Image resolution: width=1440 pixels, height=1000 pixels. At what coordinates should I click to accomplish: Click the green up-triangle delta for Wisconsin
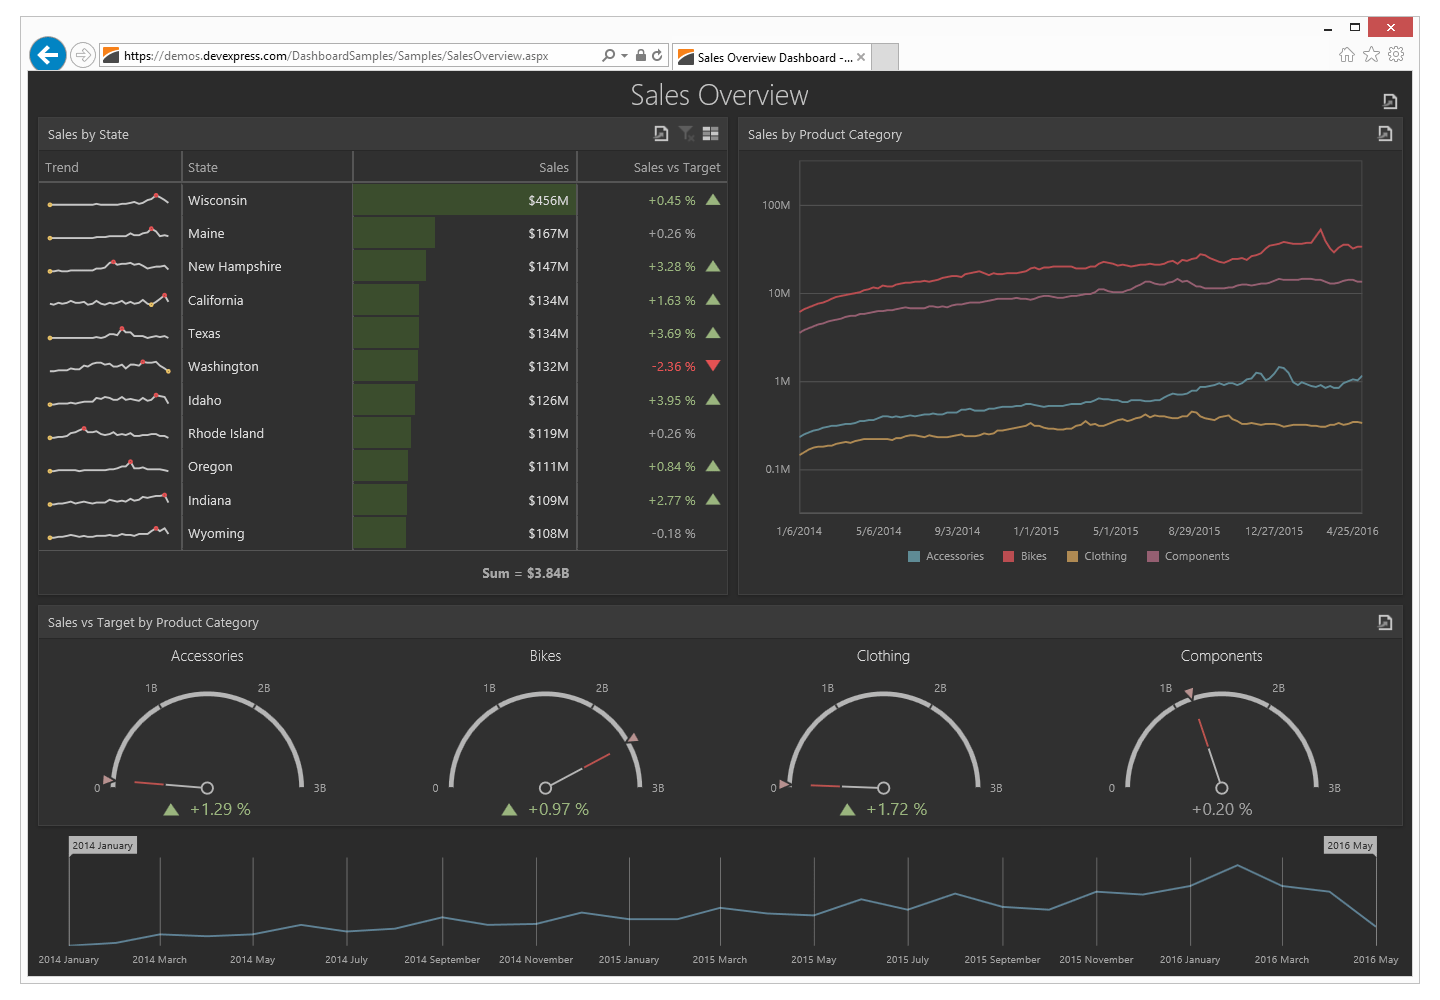(713, 199)
